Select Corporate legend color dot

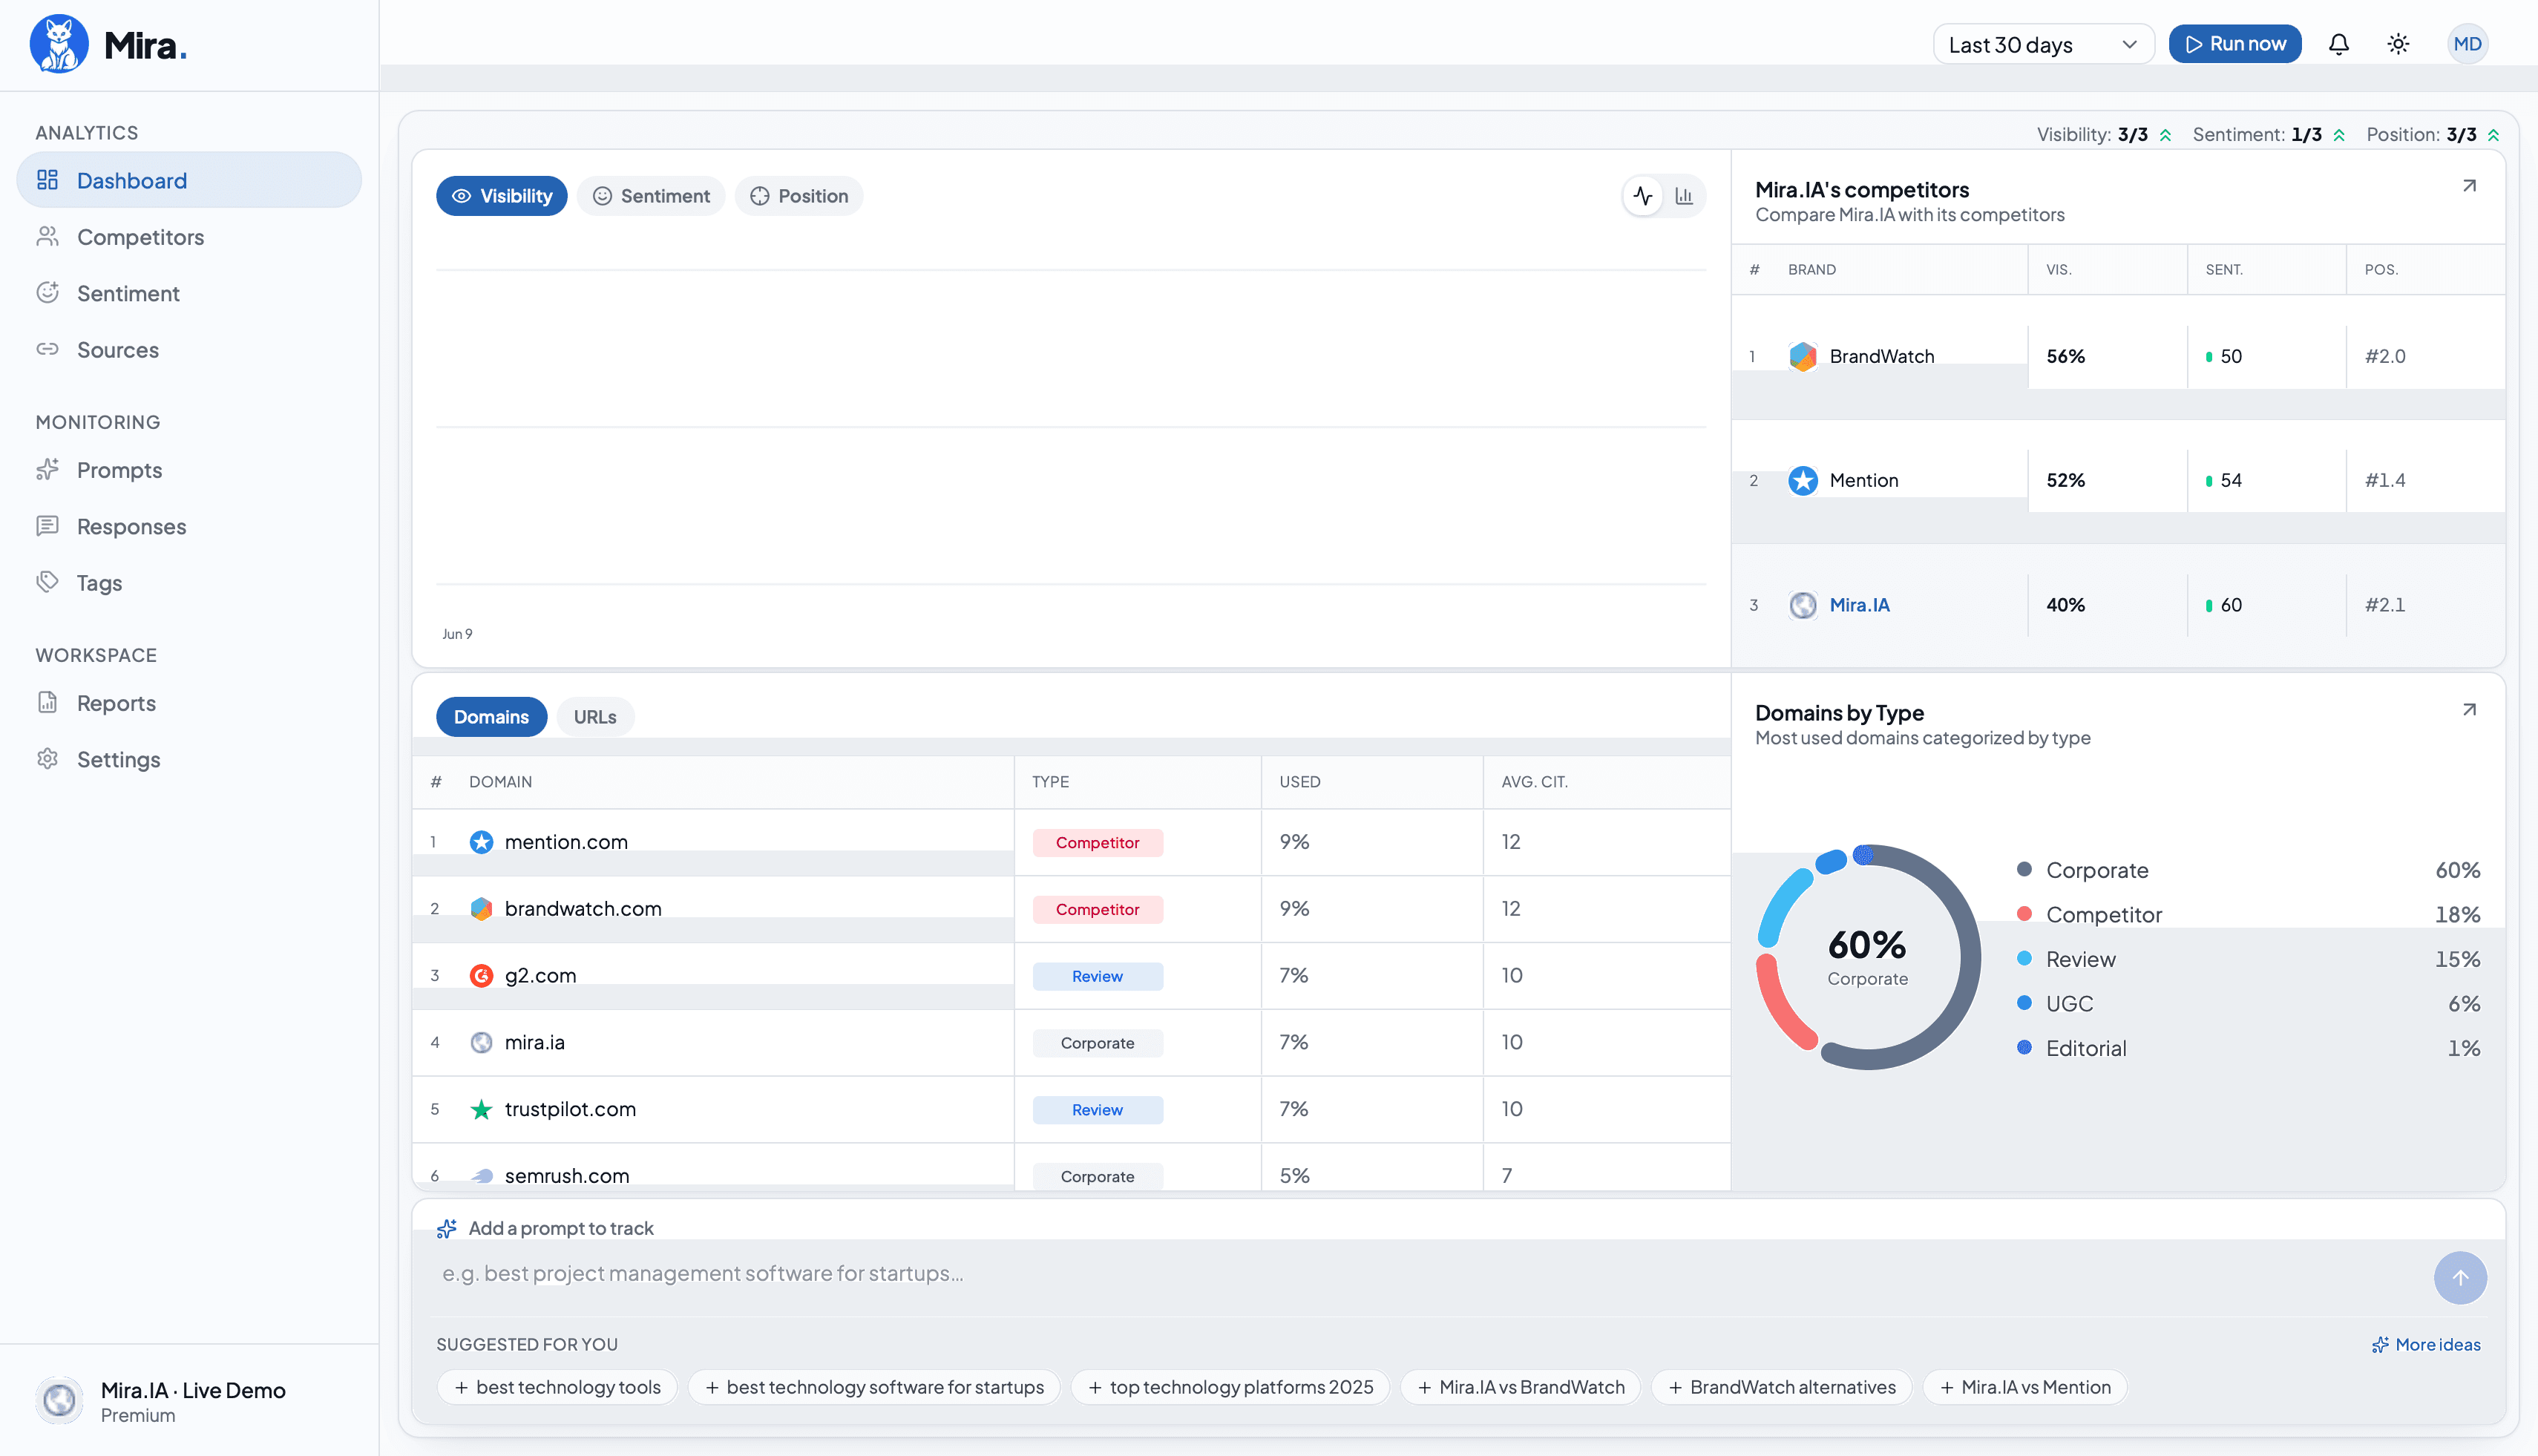2024,869
